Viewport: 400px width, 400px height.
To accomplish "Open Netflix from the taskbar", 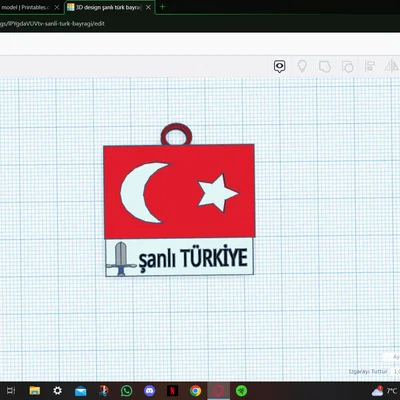I will click(172, 391).
